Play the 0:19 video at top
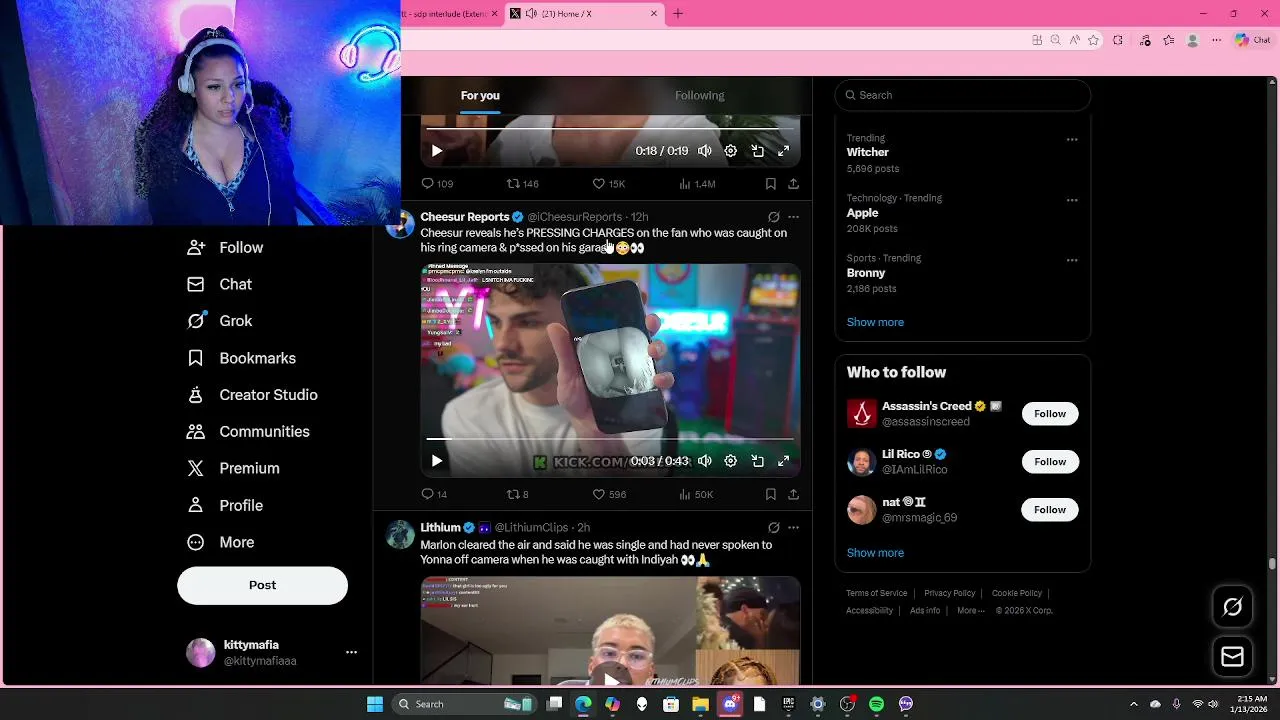 click(437, 151)
